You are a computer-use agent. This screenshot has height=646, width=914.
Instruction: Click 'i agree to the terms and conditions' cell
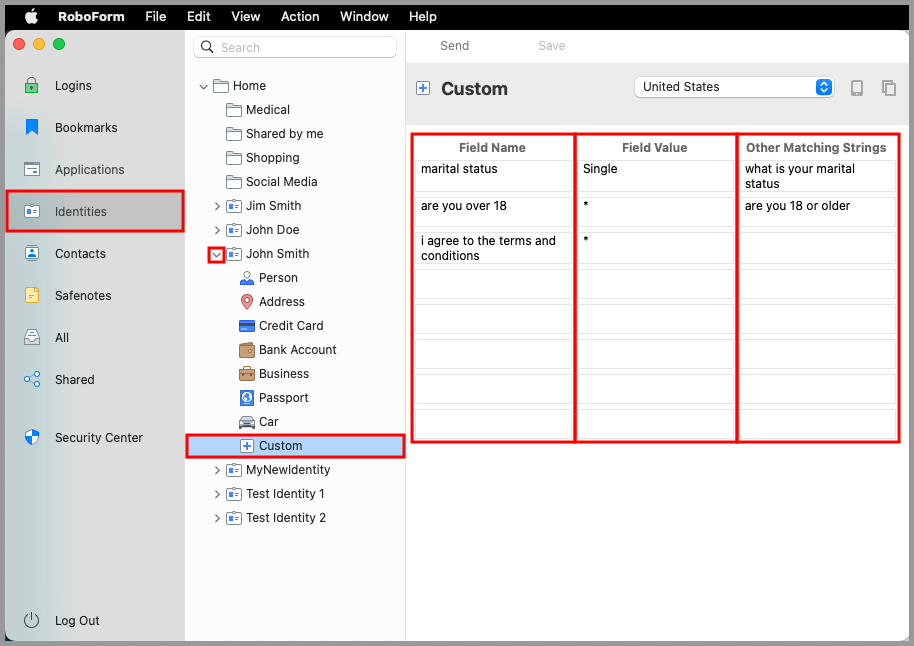pos(493,248)
